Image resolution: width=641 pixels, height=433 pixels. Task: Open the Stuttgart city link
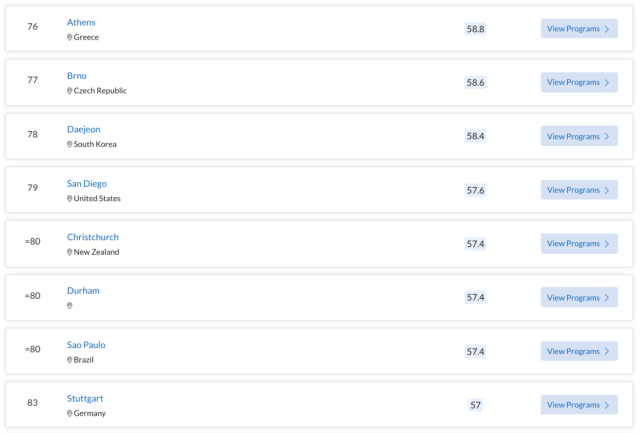pos(85,399)
